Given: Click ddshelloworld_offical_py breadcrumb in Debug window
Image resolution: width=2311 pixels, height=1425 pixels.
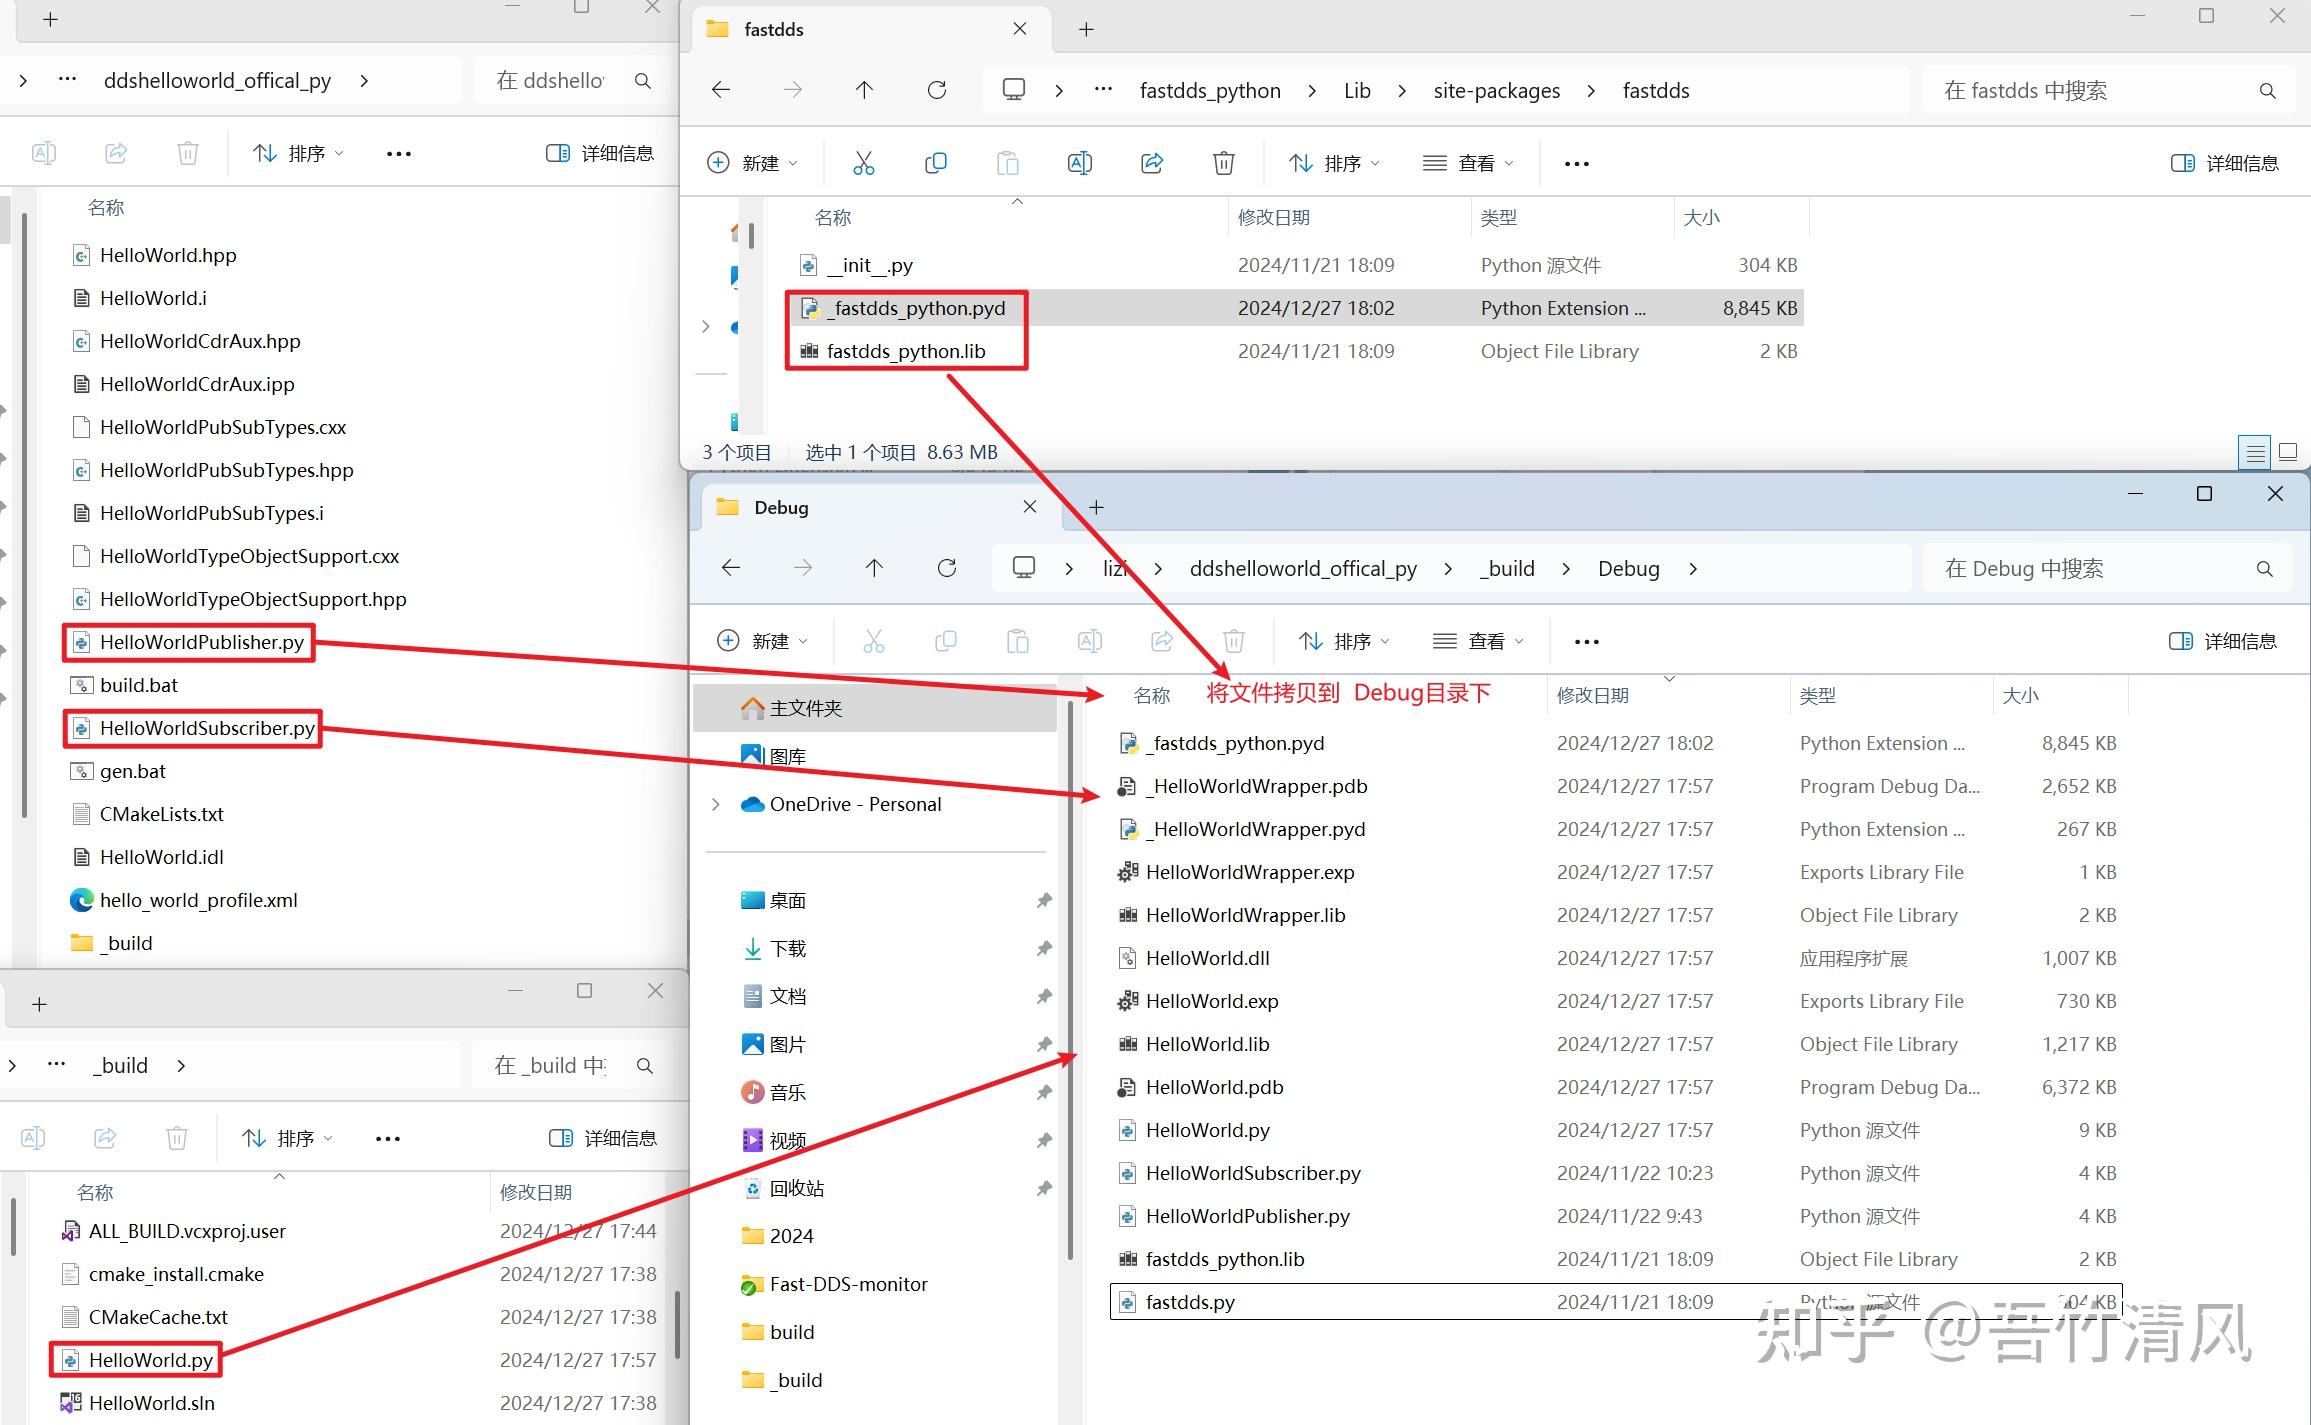Looking at the screenshot, I should (x=1303, y=568).
